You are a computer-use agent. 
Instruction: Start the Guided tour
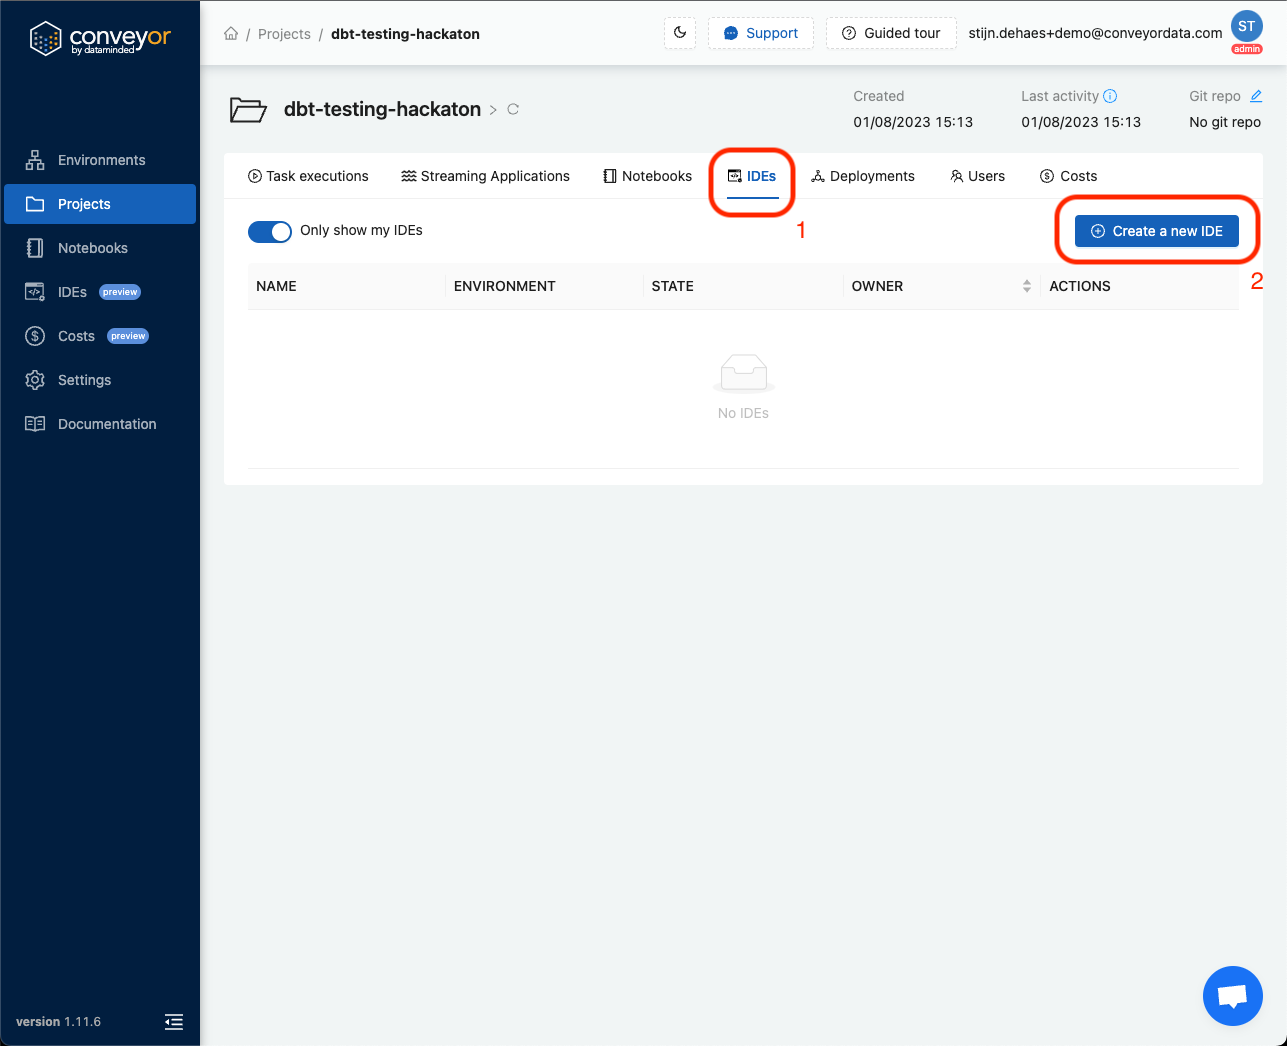(891, 33)
